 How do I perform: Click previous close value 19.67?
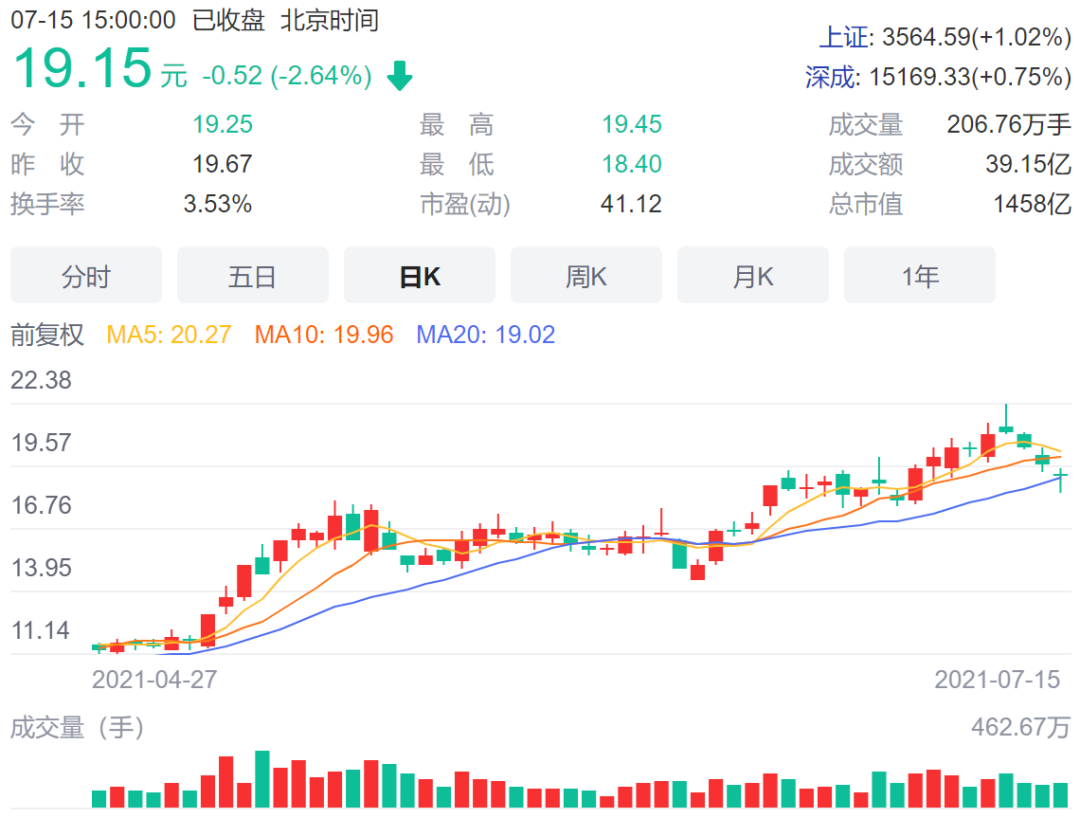point(222,165)
